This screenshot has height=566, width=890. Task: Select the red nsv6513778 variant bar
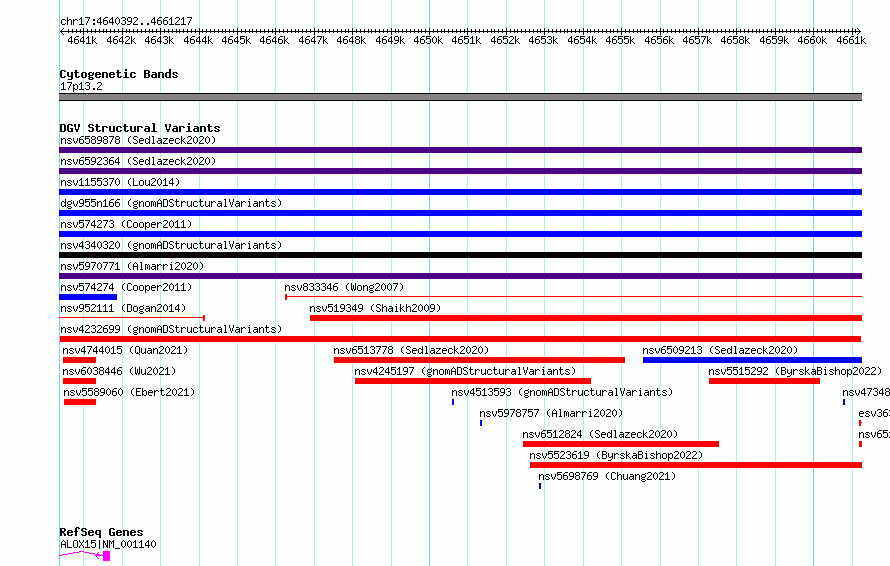(x=480, y=360)
